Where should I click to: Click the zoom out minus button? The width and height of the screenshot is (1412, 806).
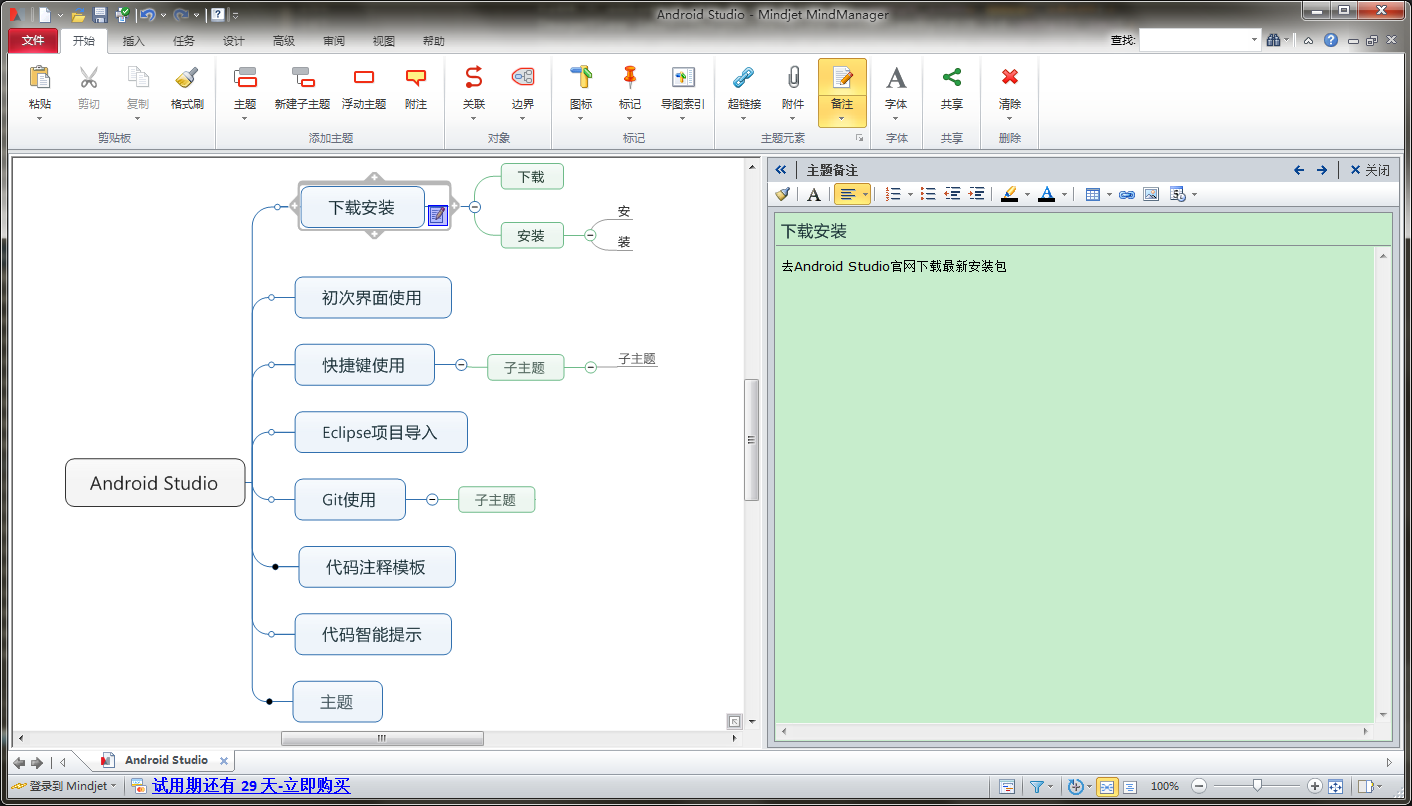click(1199, 787)
